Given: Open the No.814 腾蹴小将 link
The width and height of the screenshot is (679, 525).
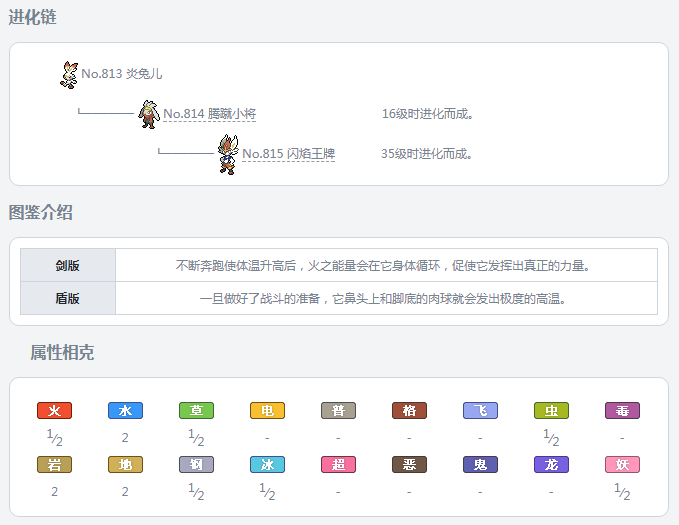Looking at the screenshot, I should click(210, 114).
